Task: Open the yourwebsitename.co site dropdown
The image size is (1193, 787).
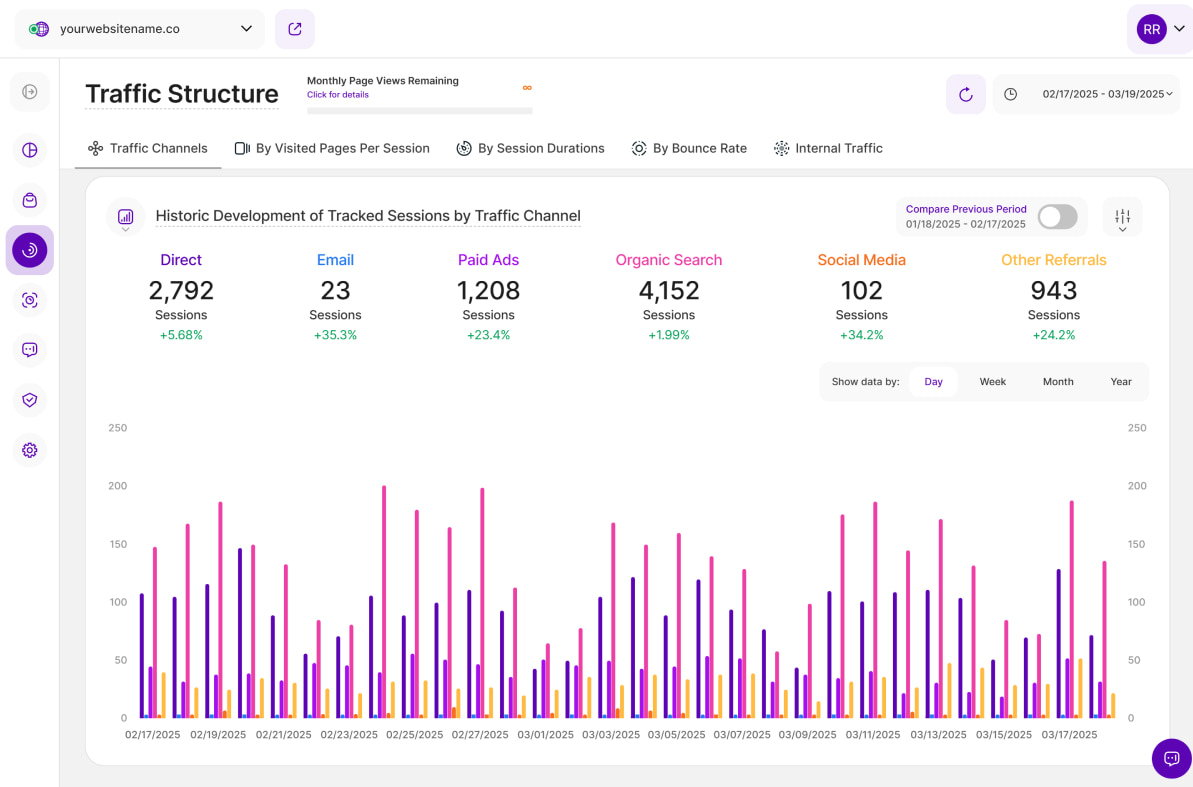Action: tap(140, 29)
